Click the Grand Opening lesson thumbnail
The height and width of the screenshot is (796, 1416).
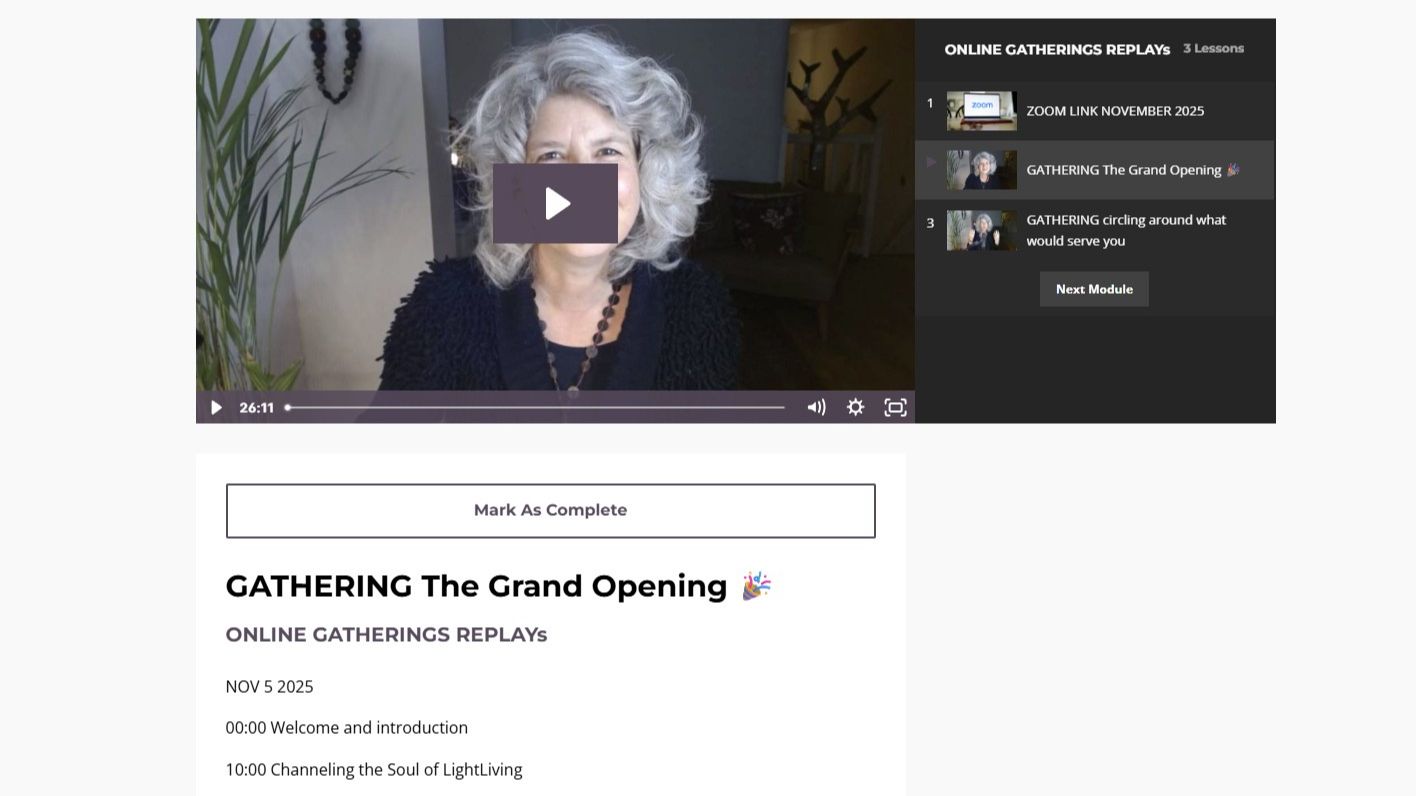pyautogui.click(x=982, y=170)
